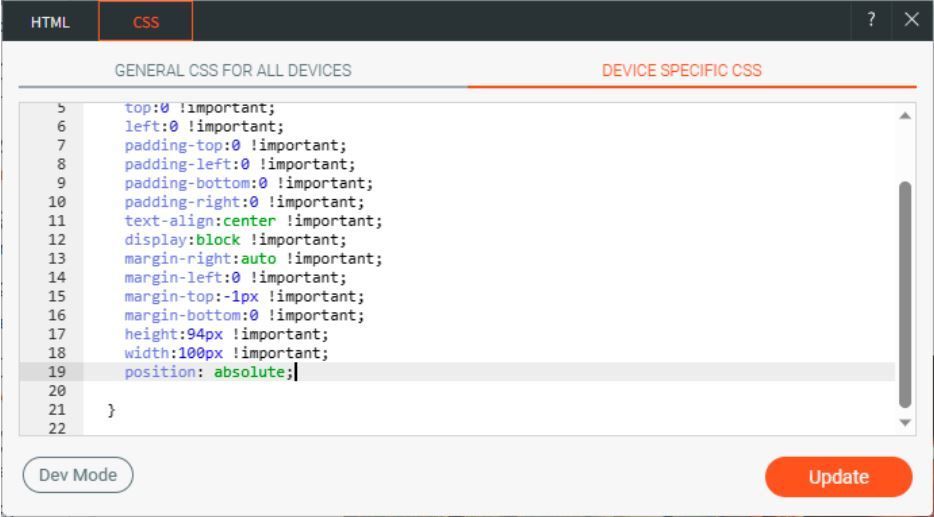The image size is (934, 517).
Task: Close the code editor dialog
Action: (911, 20)
